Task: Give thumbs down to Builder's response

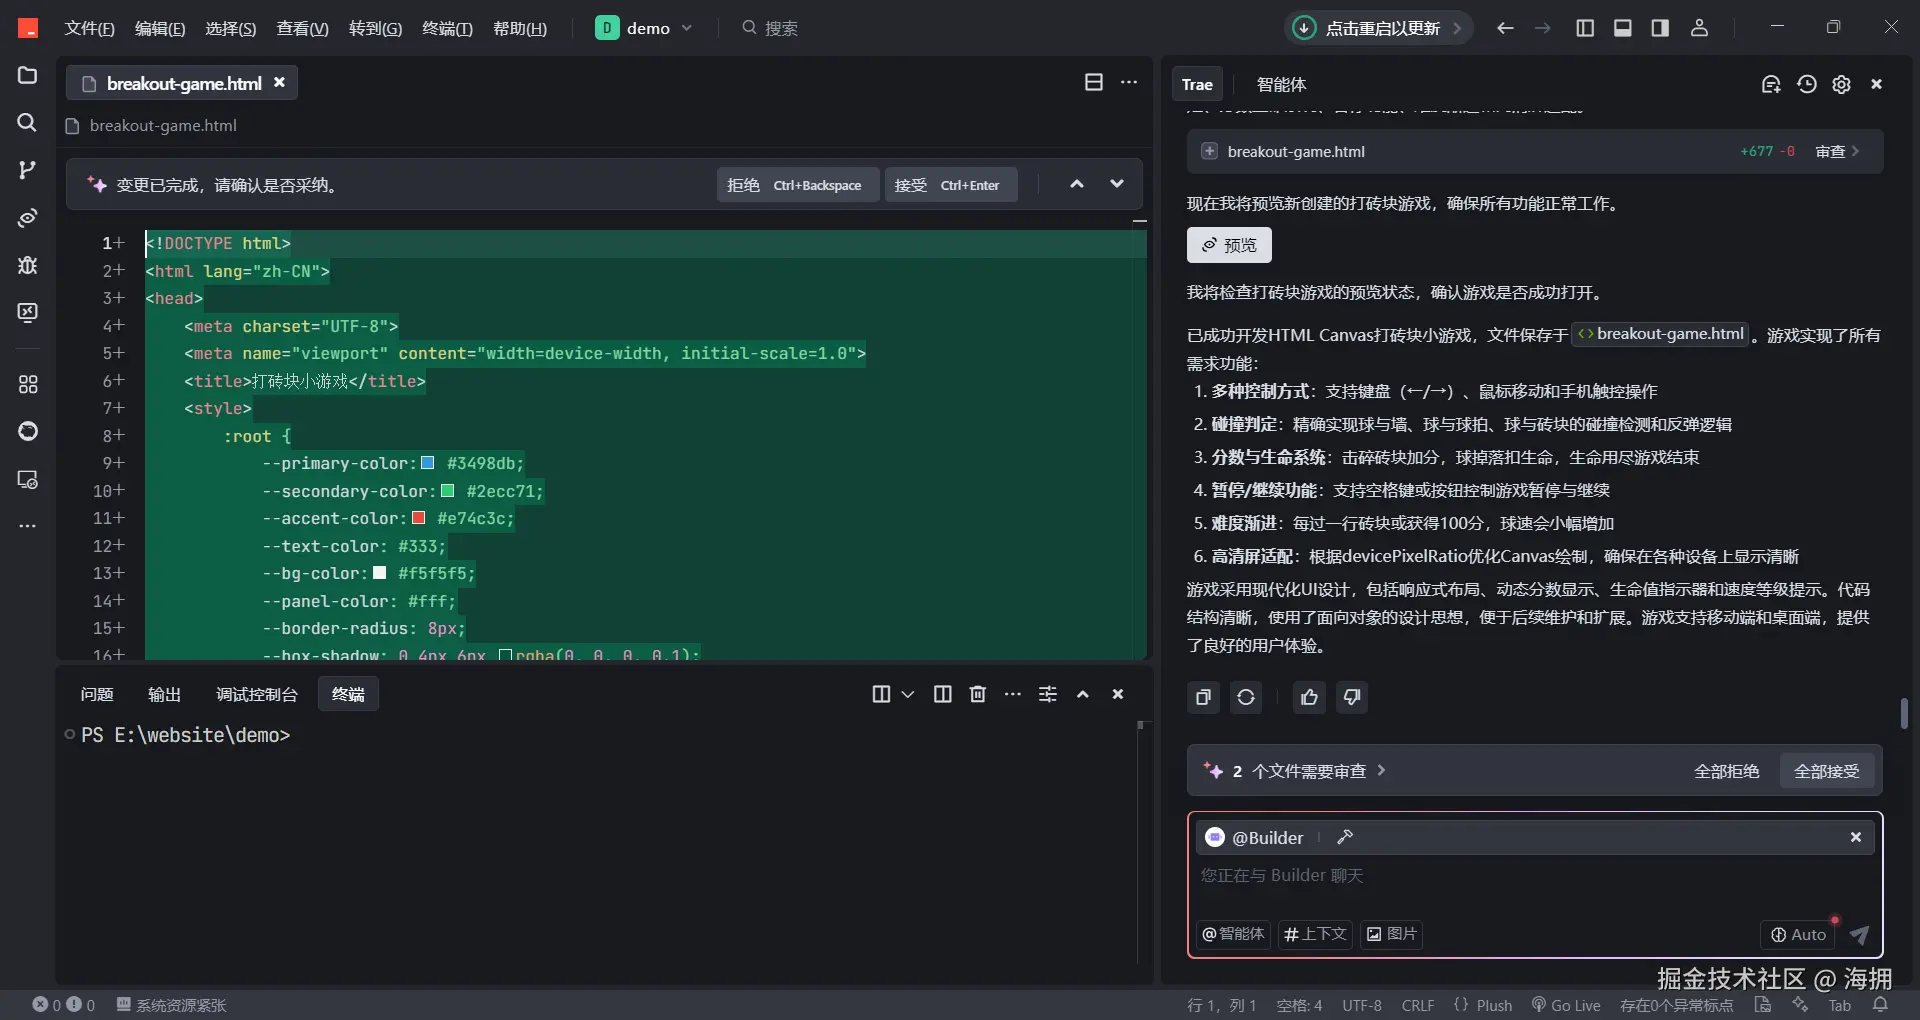Action: point(1351,696)
